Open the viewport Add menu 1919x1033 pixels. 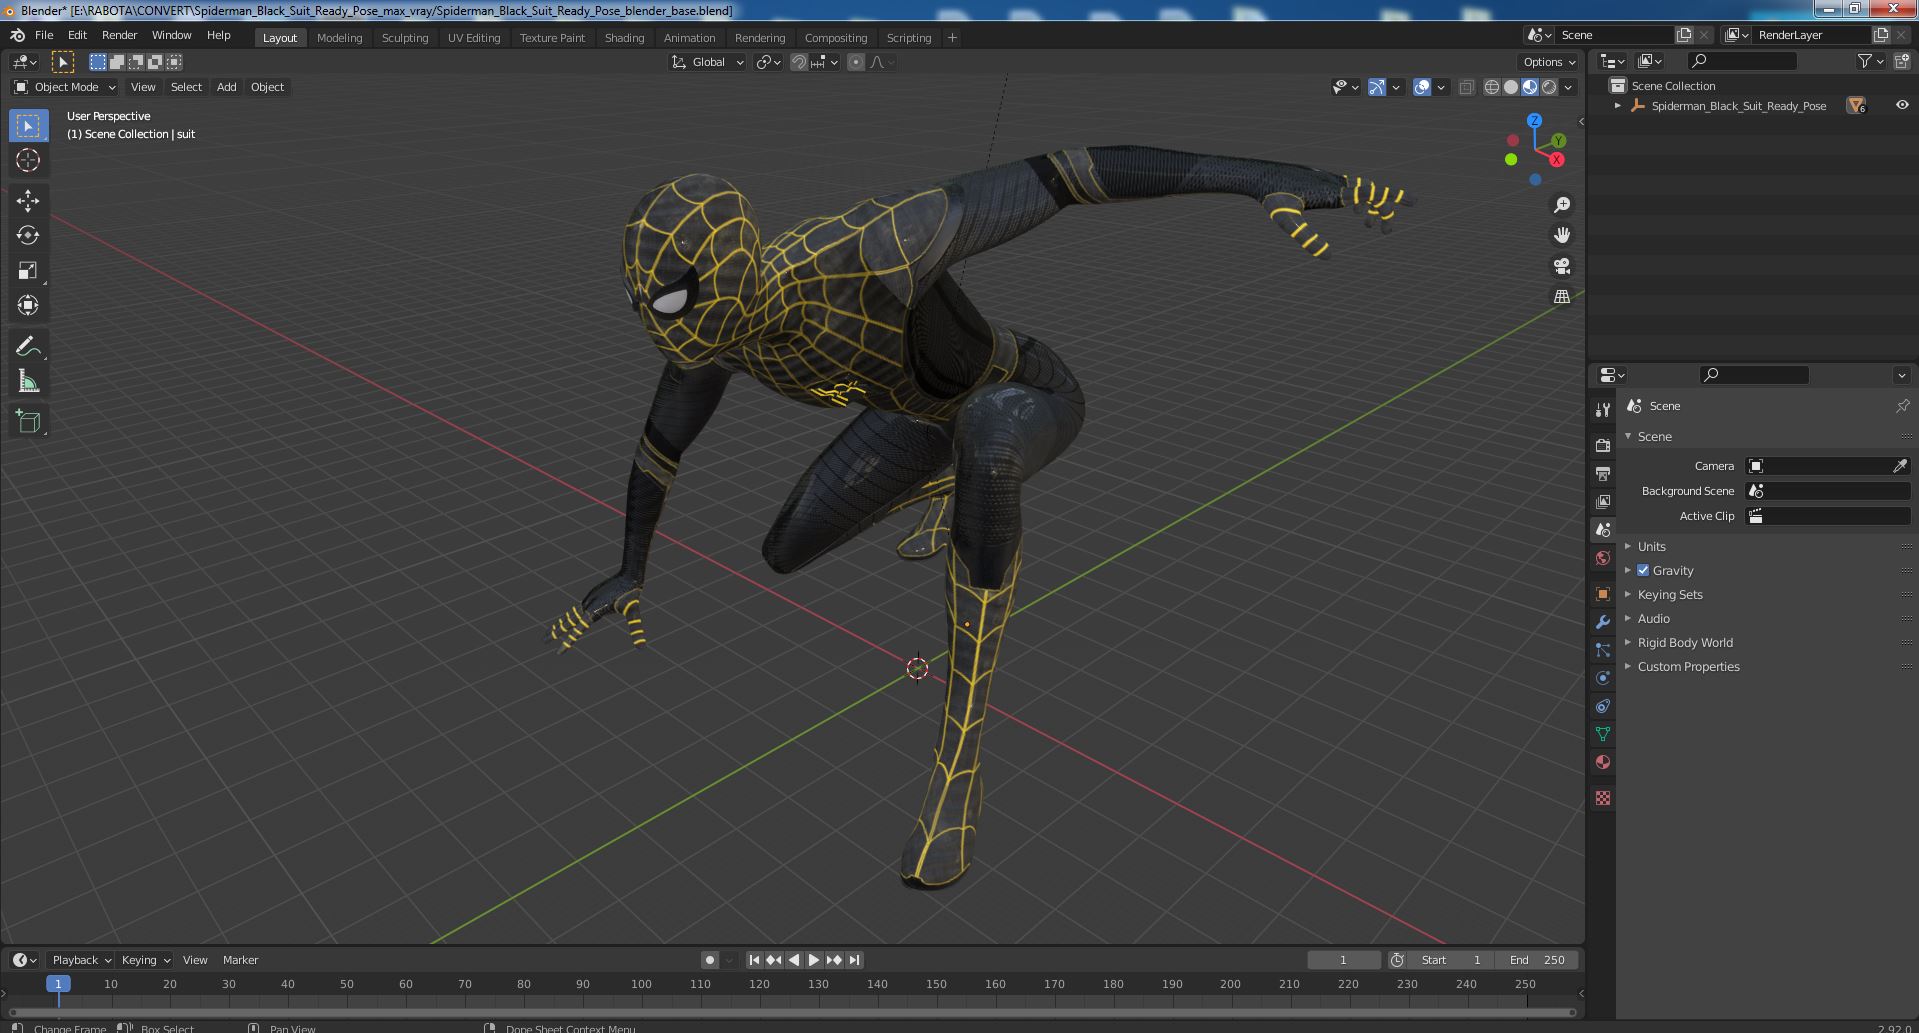tap(227, 87)
